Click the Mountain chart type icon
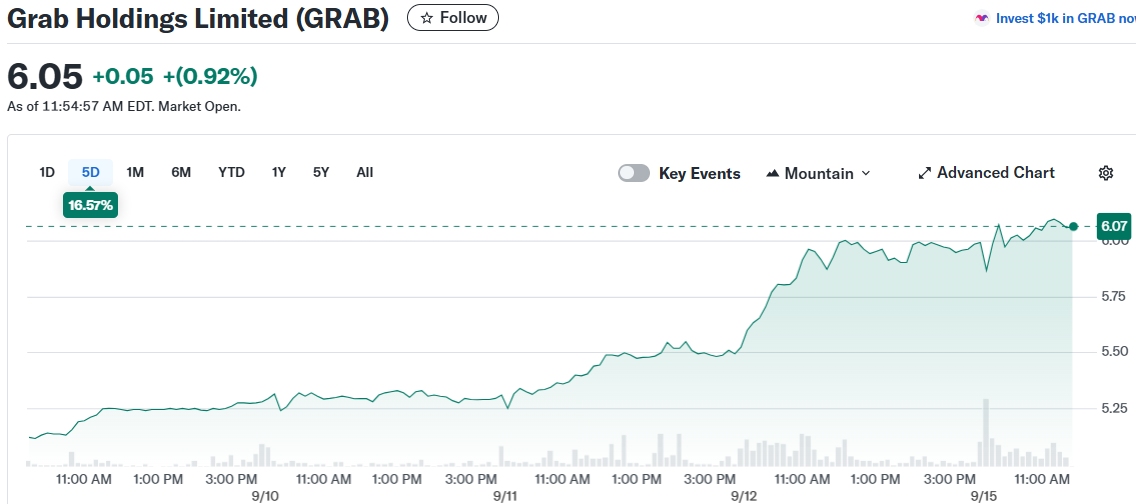Image resolution: width=1136 pixels, height=504 pixels. (x=773, y=174)
